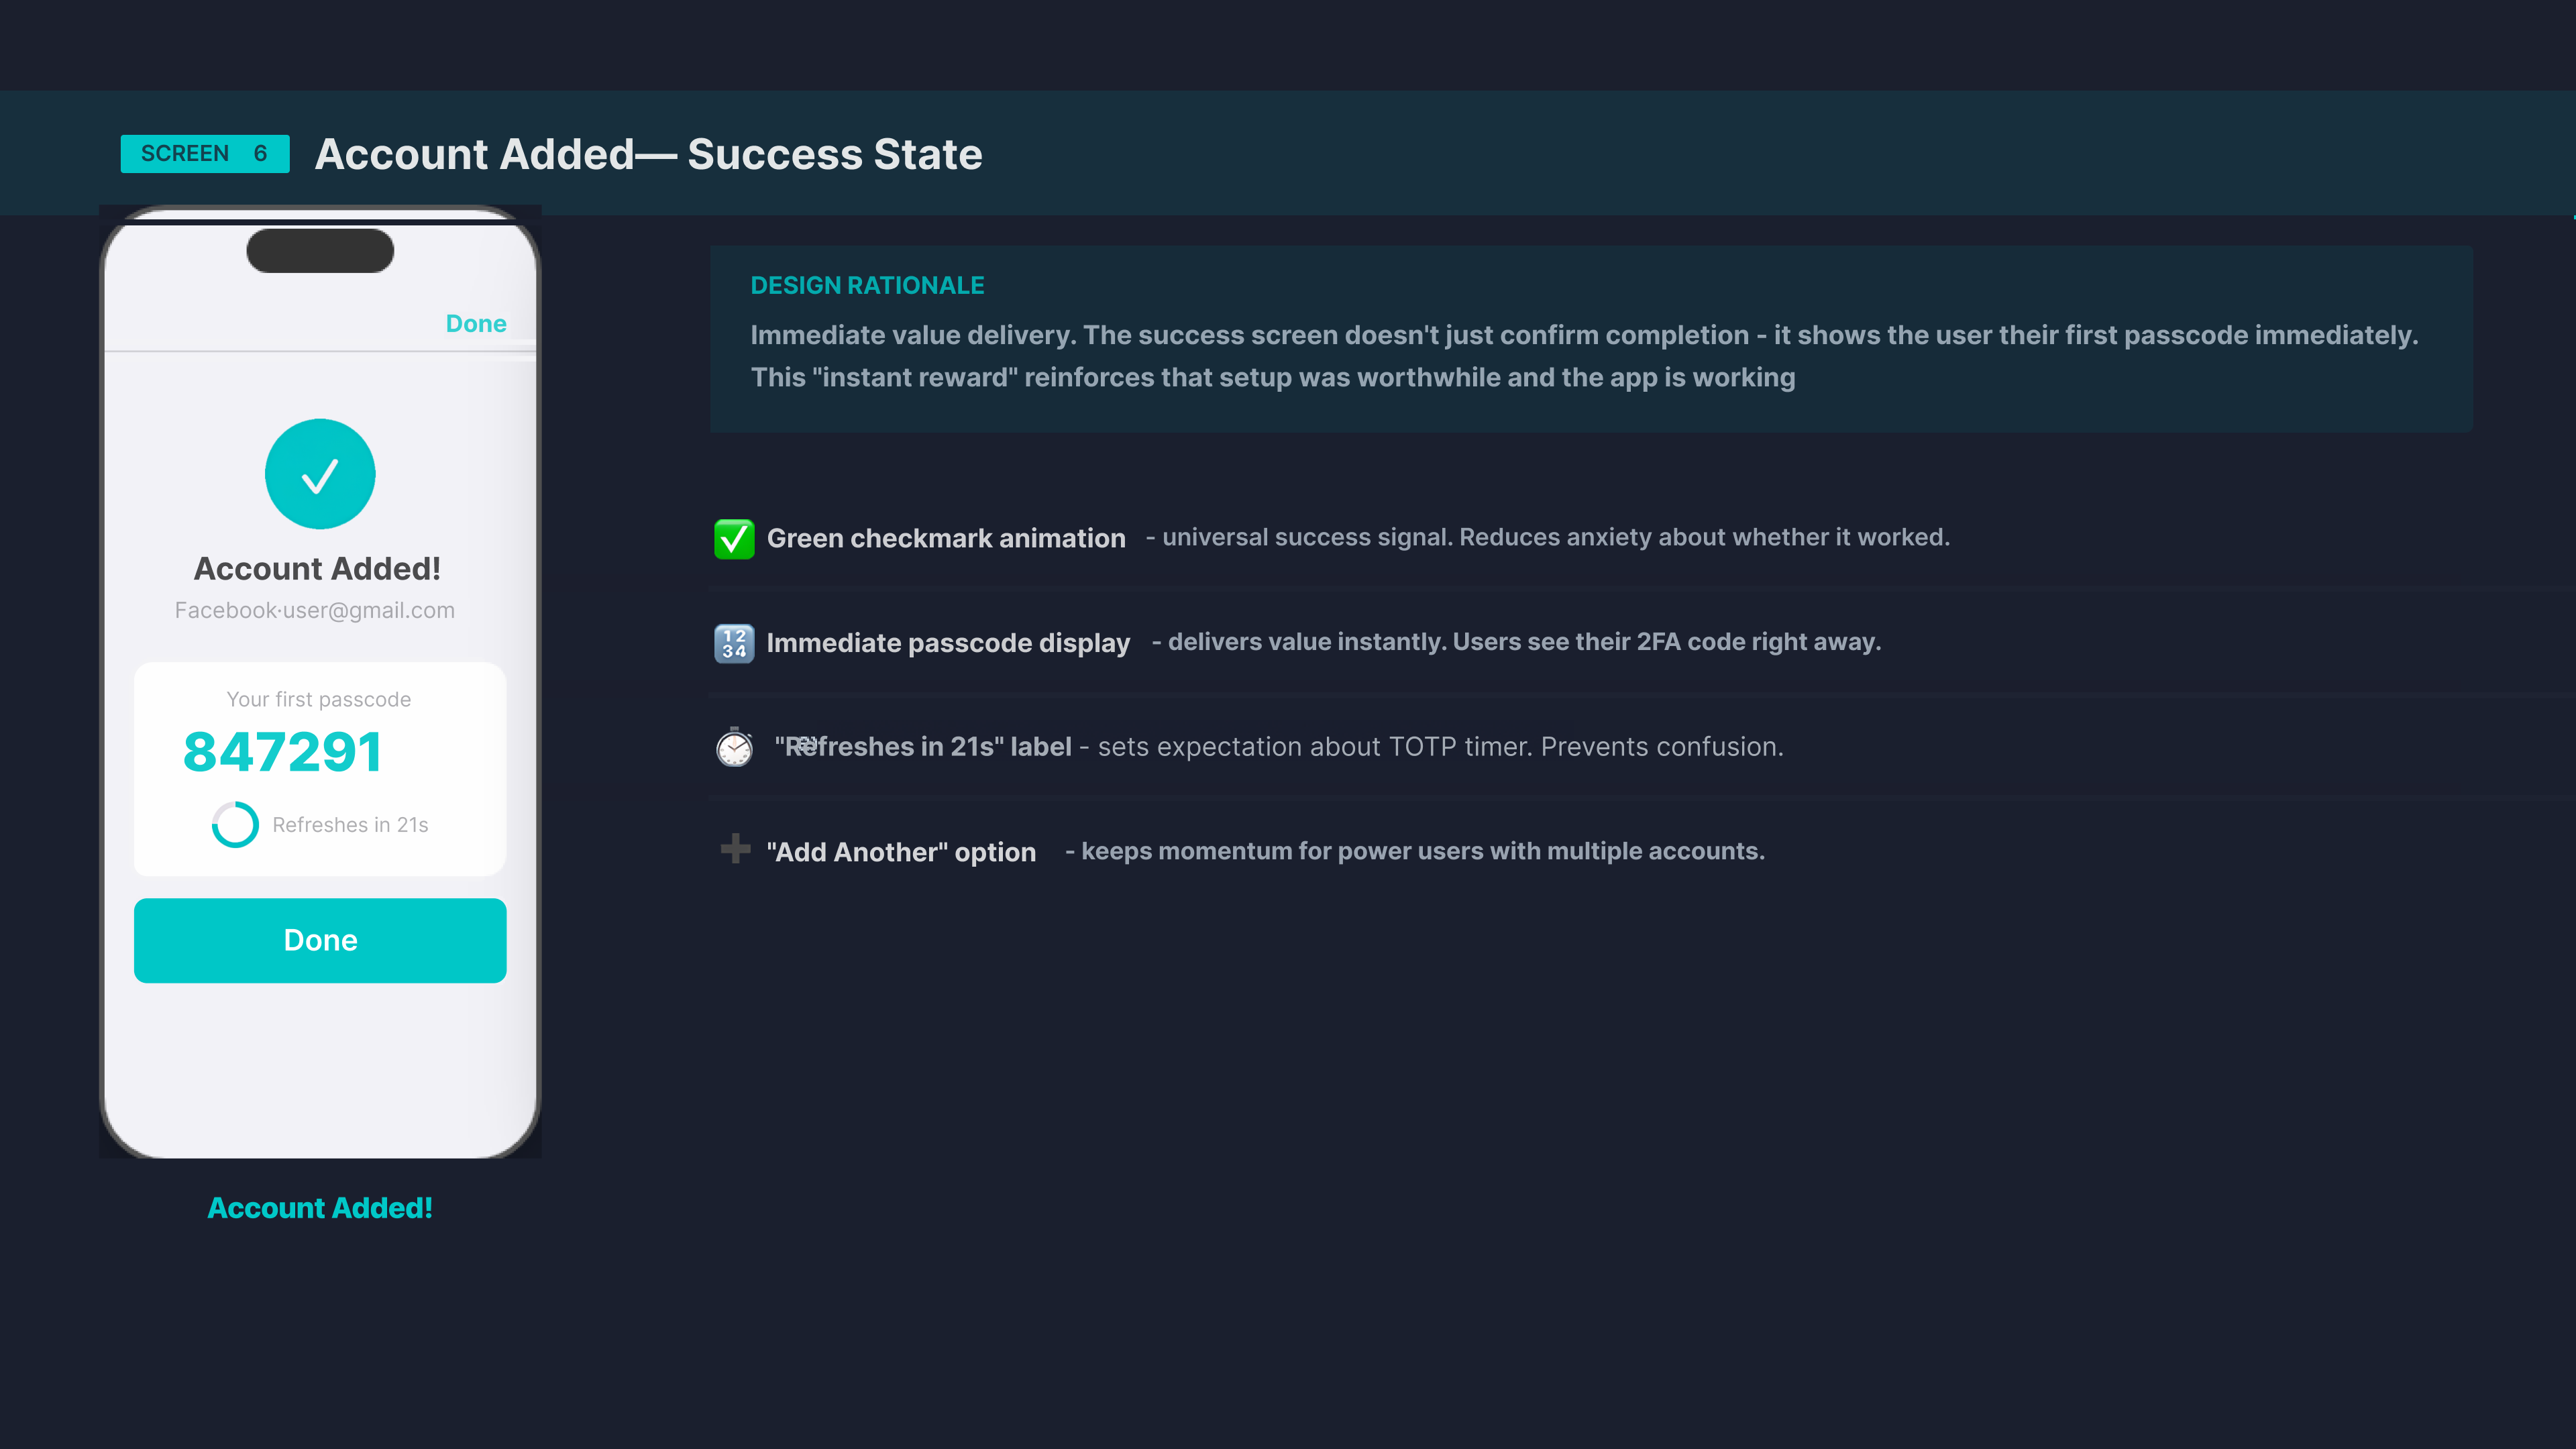Click the stopwatch emoji icon
The image size is (2576, 1449).
[x=734, y=747]
